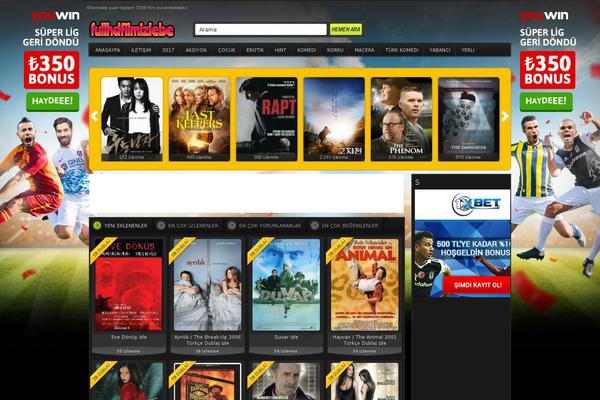Click right HAYDEEE! green button
Viewport: 600px width, 400px height.
(546, 101)
